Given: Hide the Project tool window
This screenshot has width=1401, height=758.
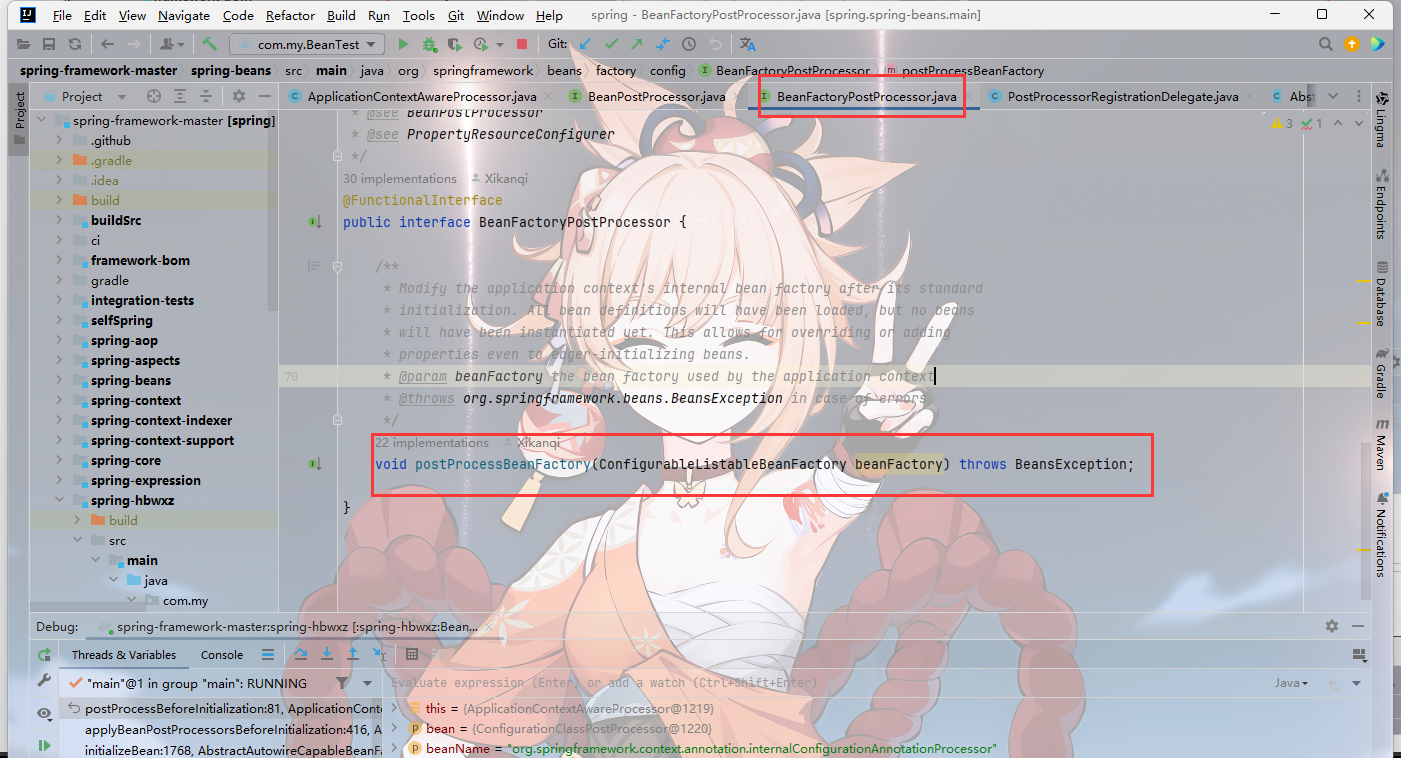Looking at the screenshot, I should [x=264, y=97].
